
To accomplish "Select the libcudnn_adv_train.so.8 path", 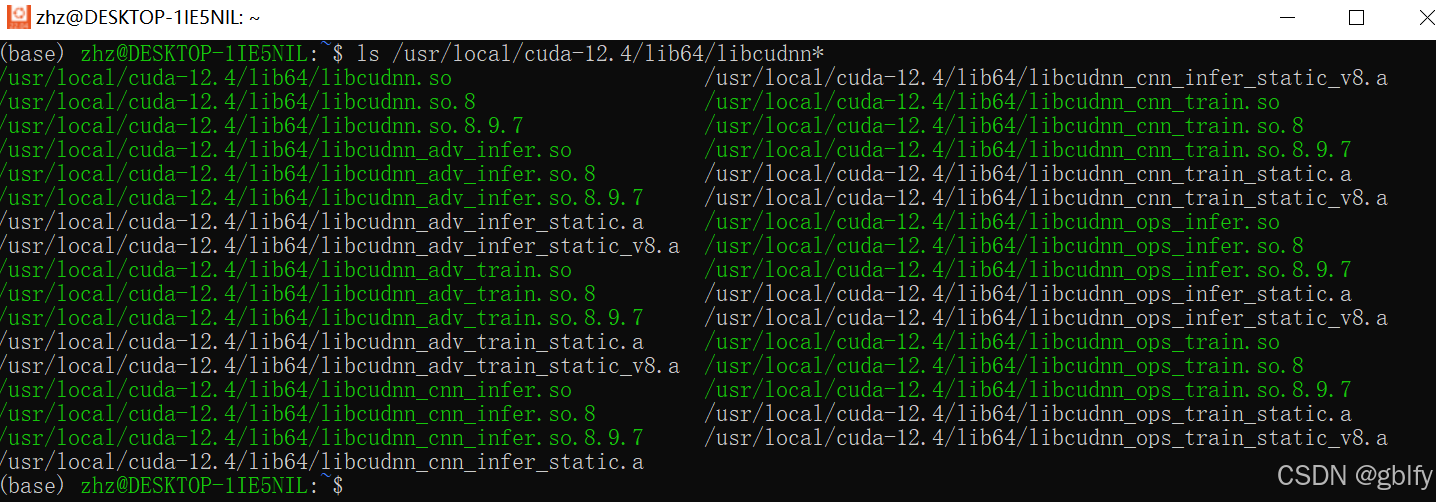I will (298, 294).
